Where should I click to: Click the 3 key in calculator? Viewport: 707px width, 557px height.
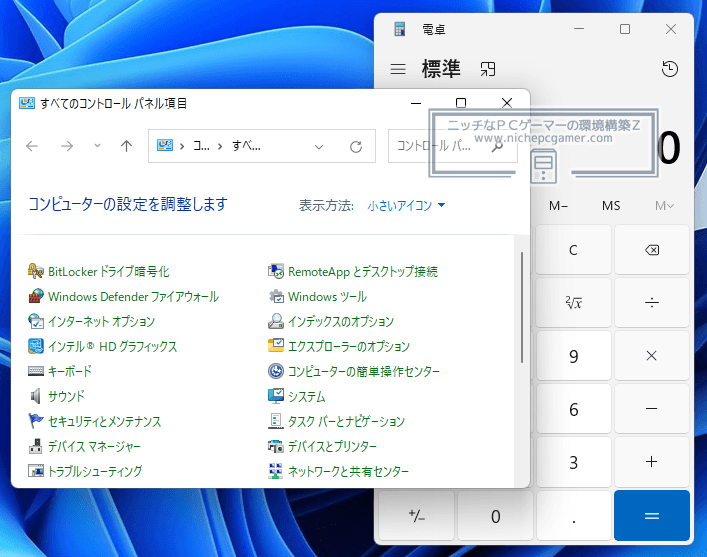point(573,462)
